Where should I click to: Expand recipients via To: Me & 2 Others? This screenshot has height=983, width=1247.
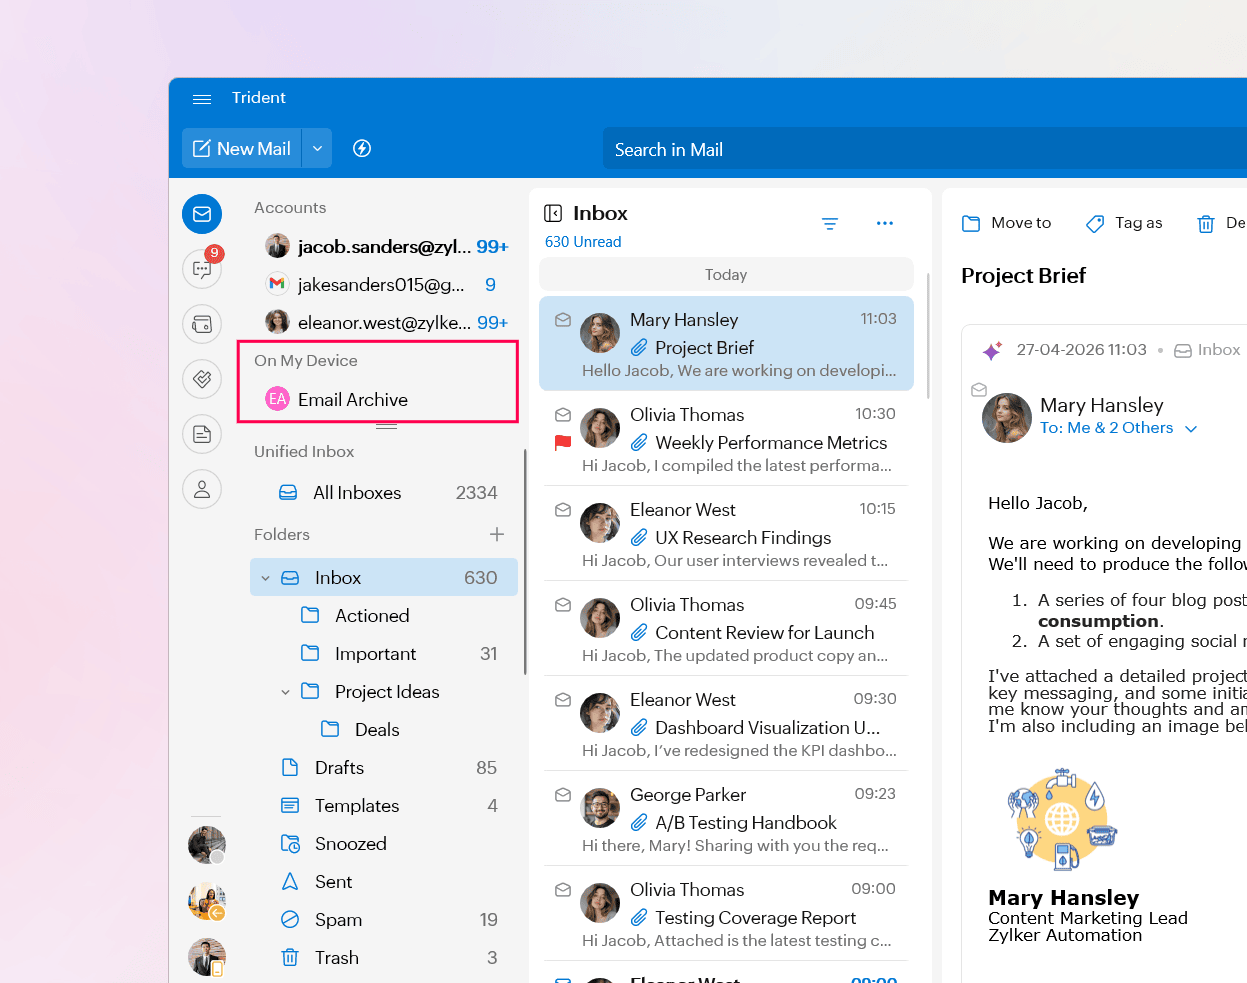pos(1118,428)
